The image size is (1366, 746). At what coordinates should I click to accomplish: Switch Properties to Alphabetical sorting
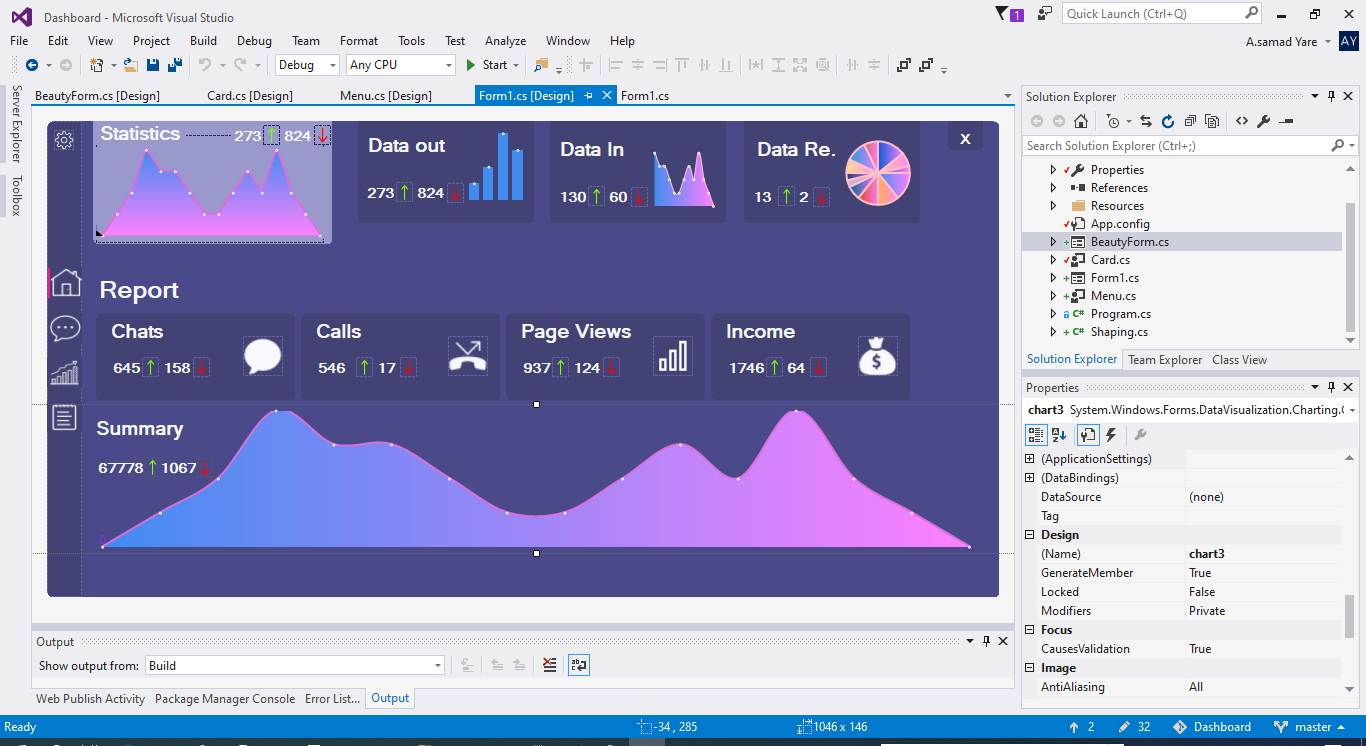pos(1059,435)
